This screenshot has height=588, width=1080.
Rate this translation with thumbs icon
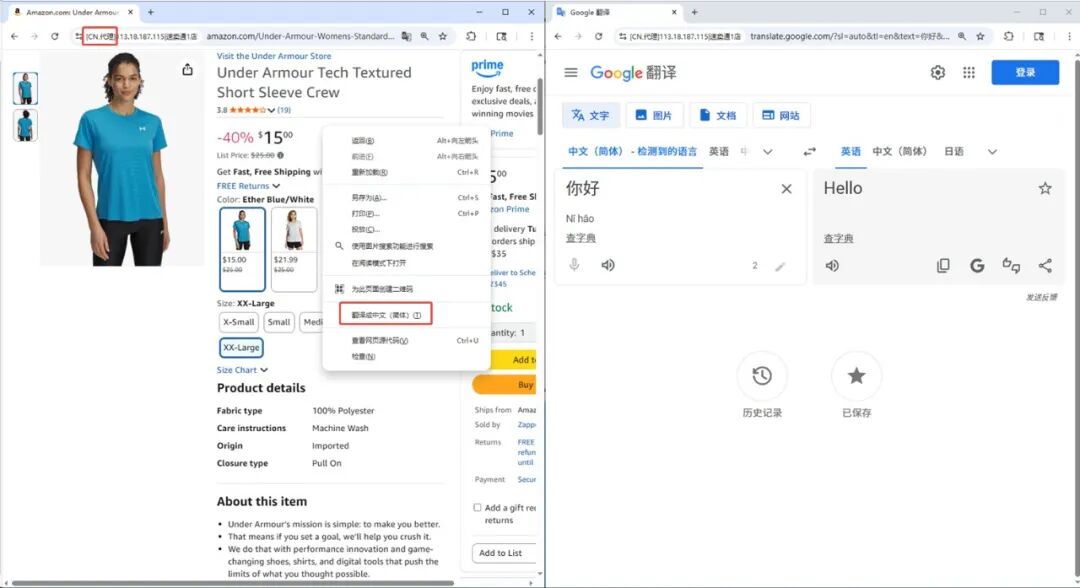pos(1010,266)
